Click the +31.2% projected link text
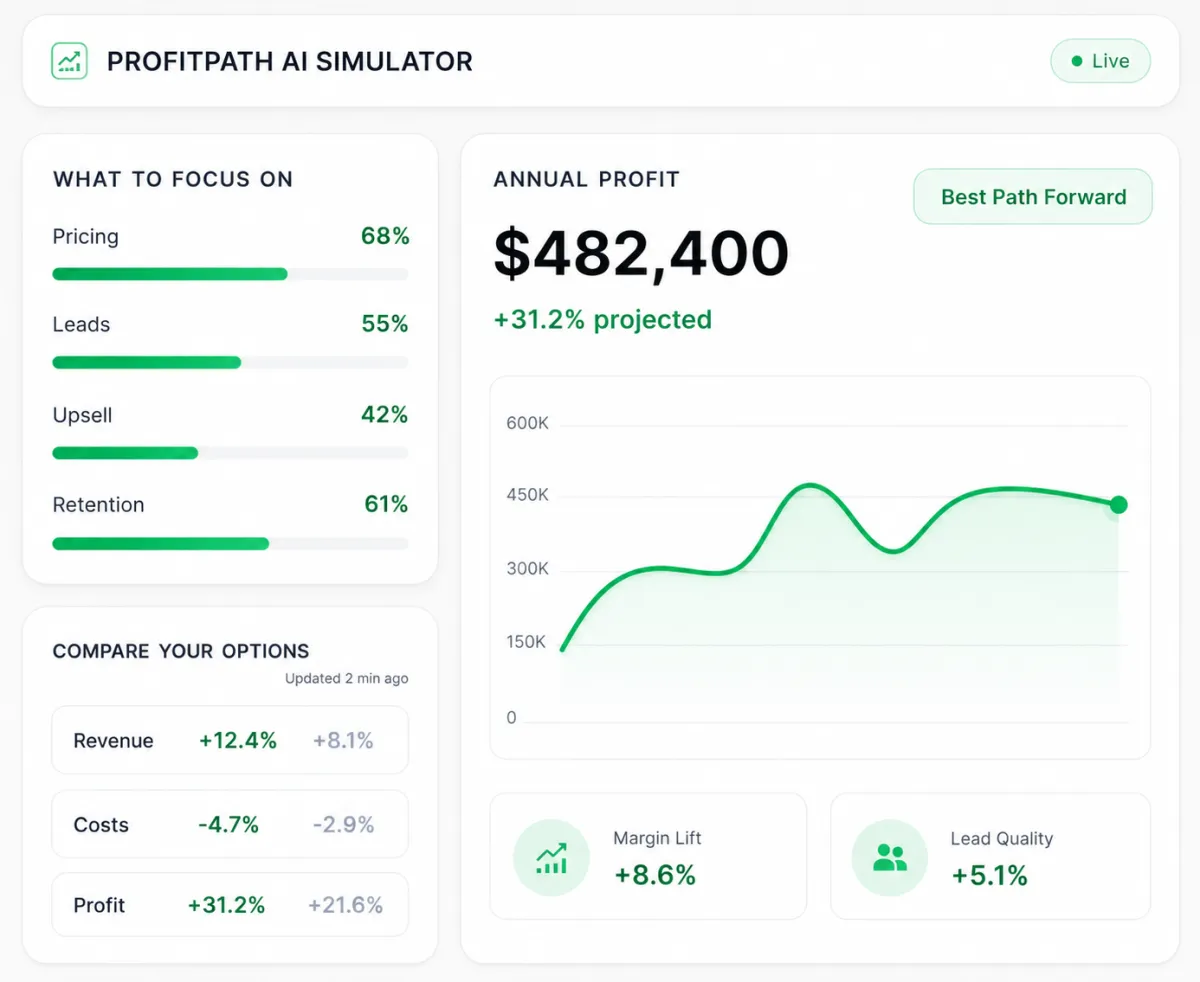The width and height of the screenshot is (1200, 982). [603, 320]
